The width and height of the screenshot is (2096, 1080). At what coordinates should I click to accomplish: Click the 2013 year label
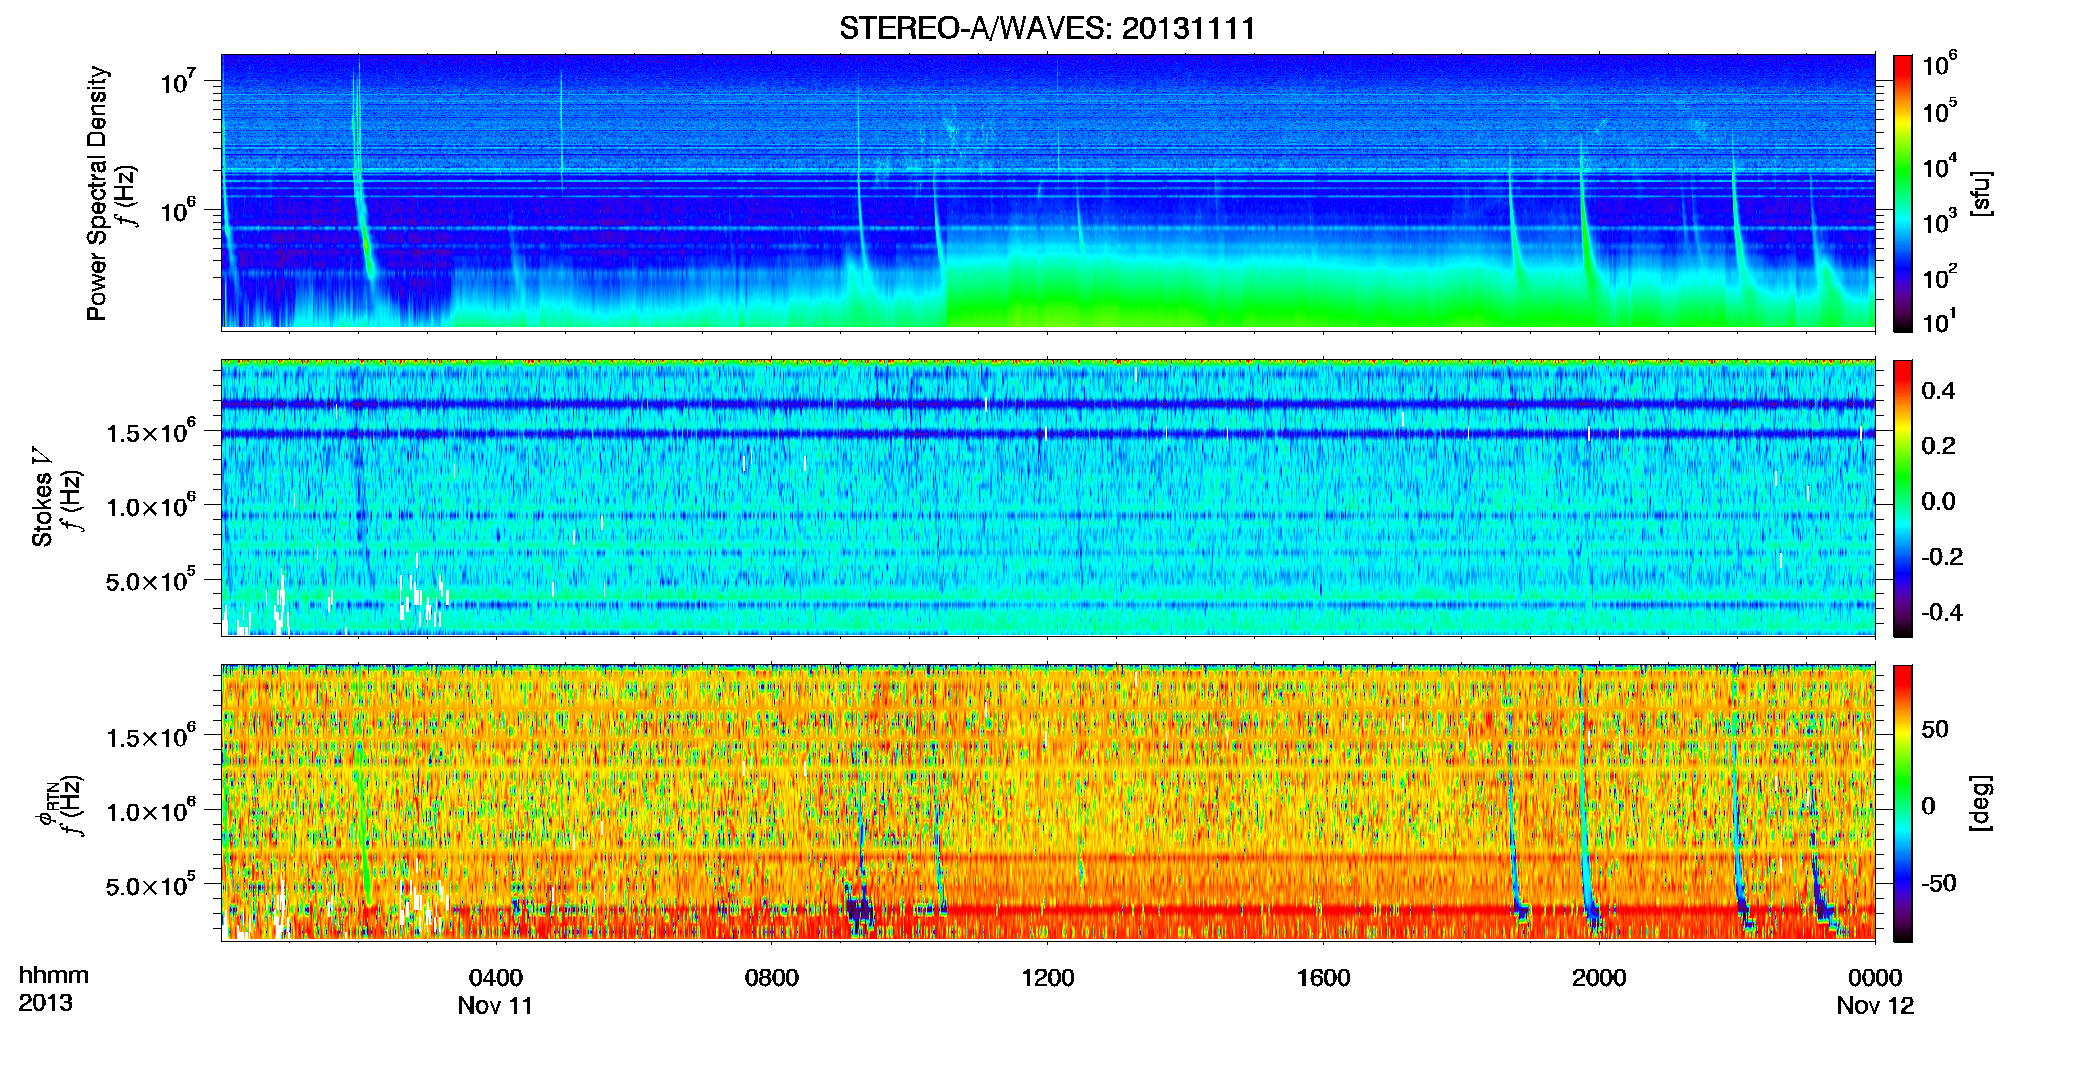(x=45, y=1003)
